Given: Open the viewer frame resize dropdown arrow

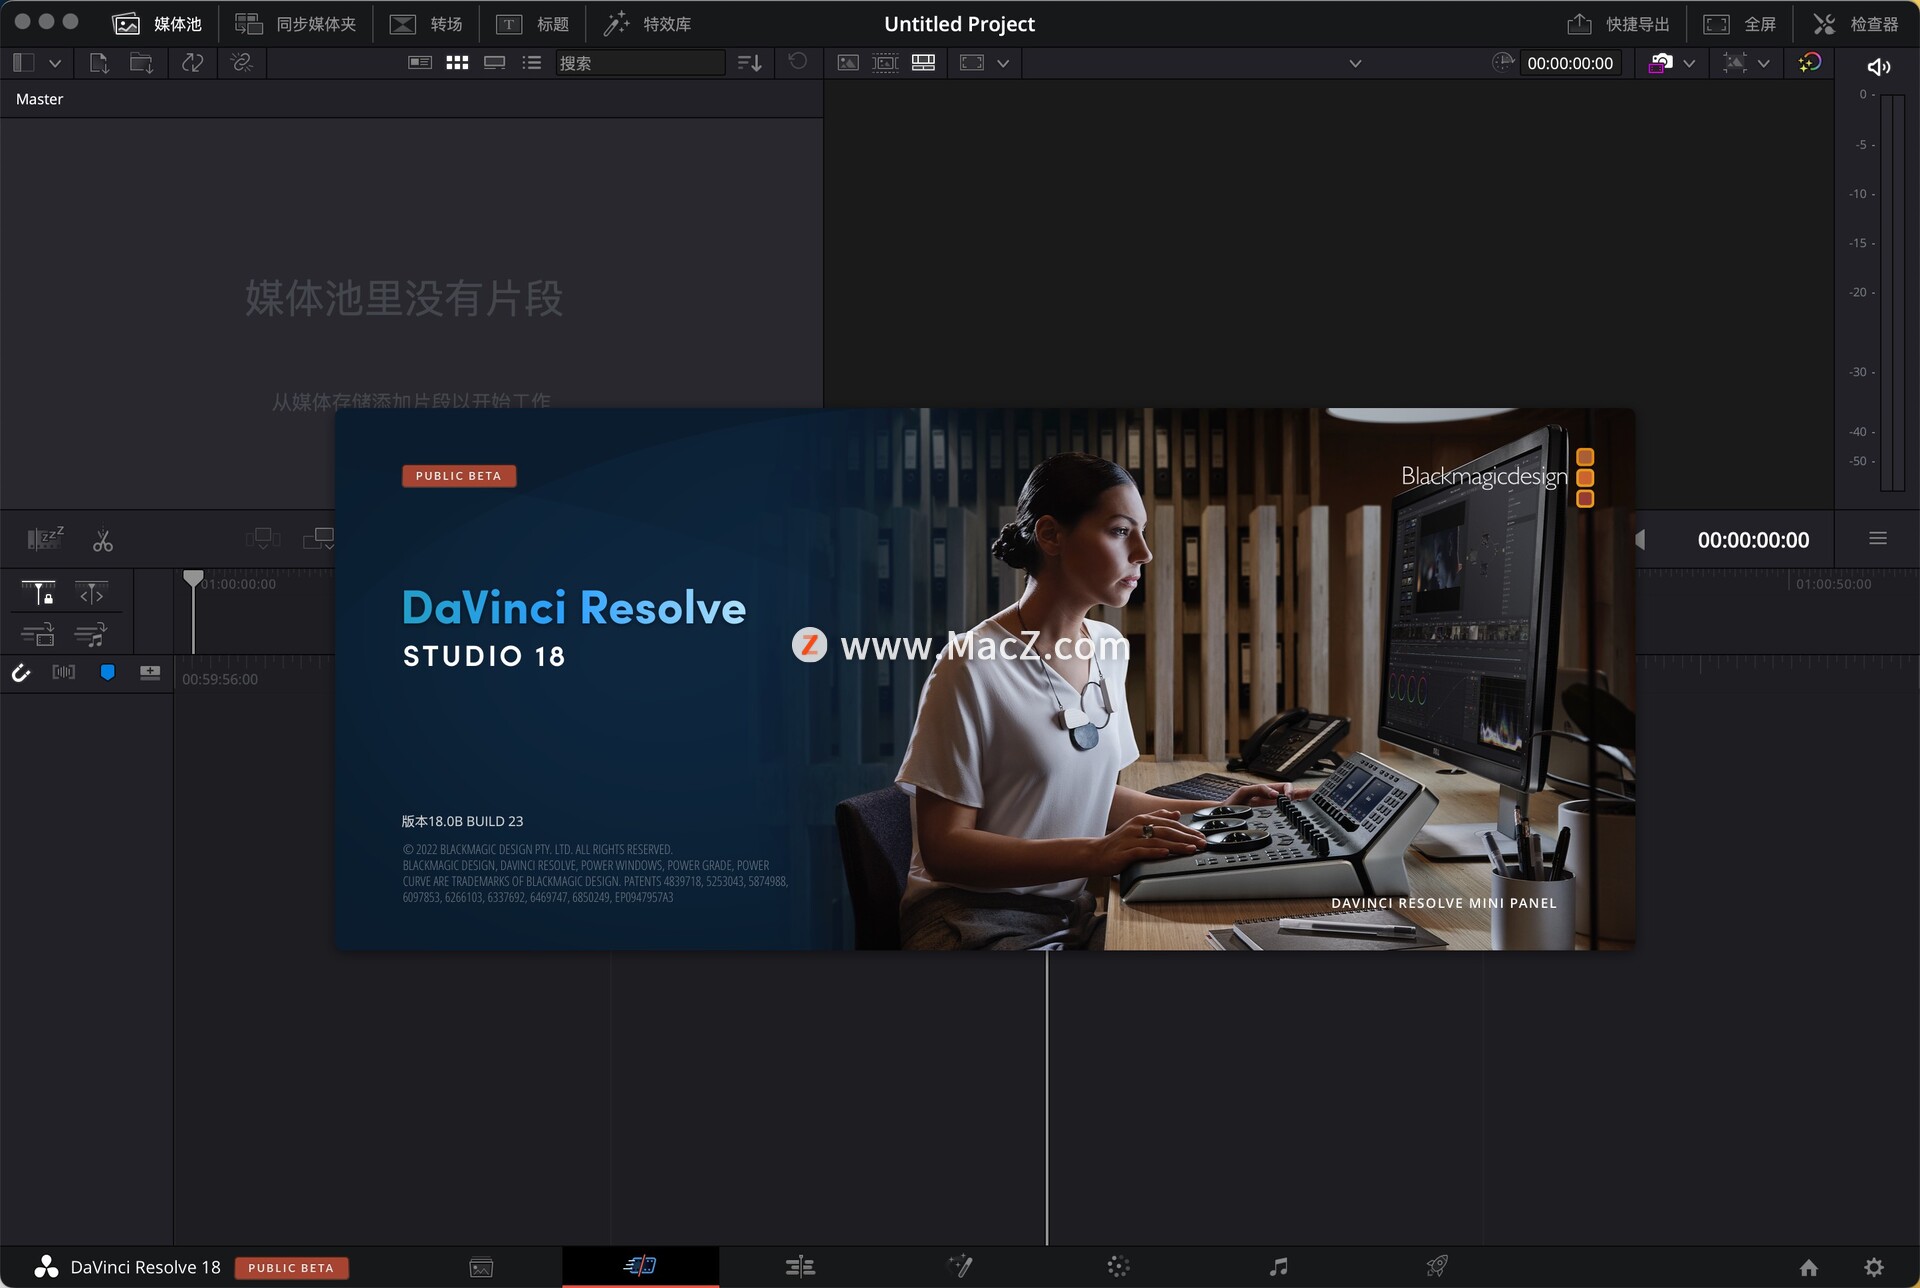Looking at the screenshot, I should coord(1003,63).
